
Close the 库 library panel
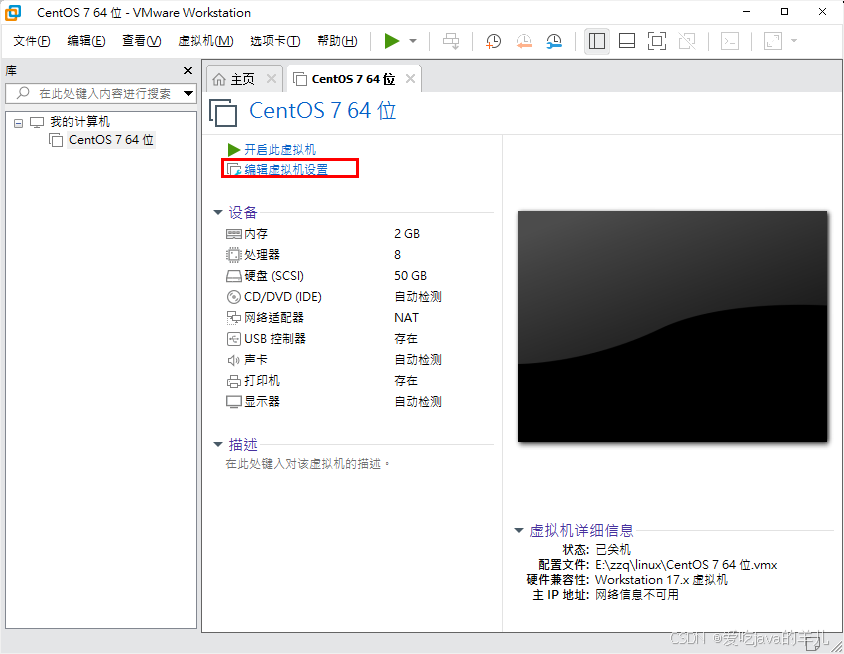click(x=188, y=71)
